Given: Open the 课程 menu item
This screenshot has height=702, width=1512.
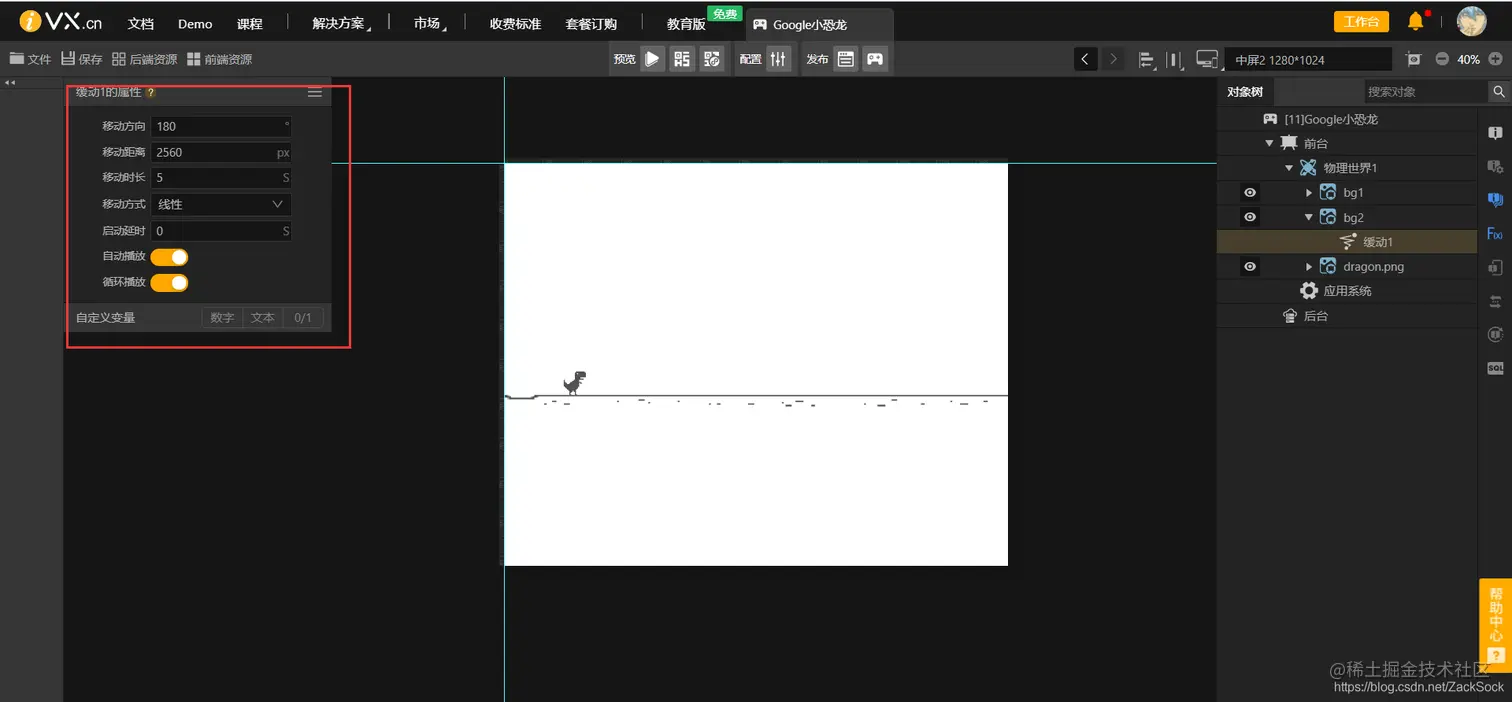Looking at the screenshot, I should [250, 24].
